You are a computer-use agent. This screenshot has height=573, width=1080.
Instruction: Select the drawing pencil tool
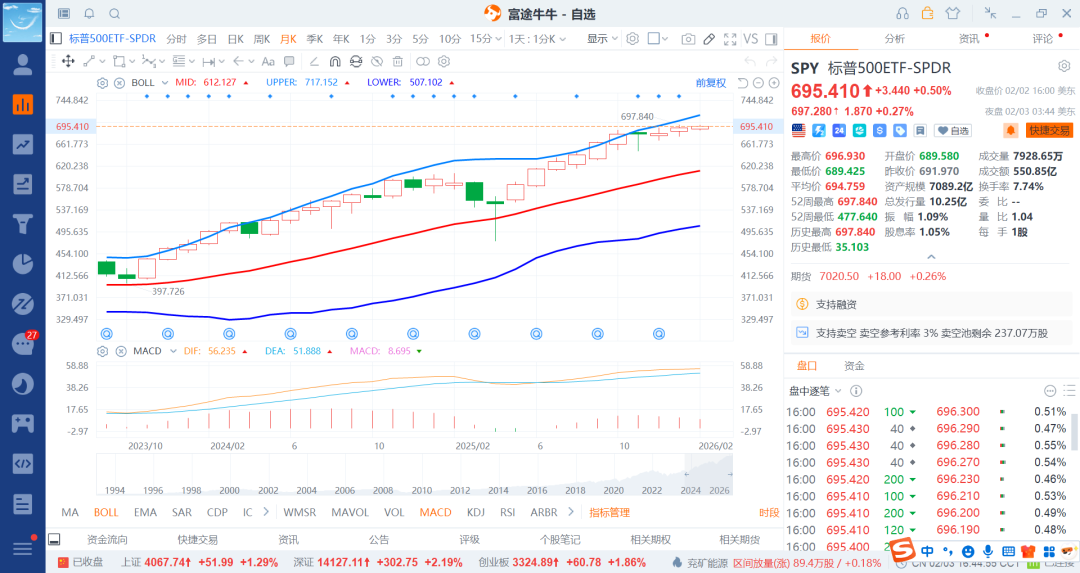709,39
